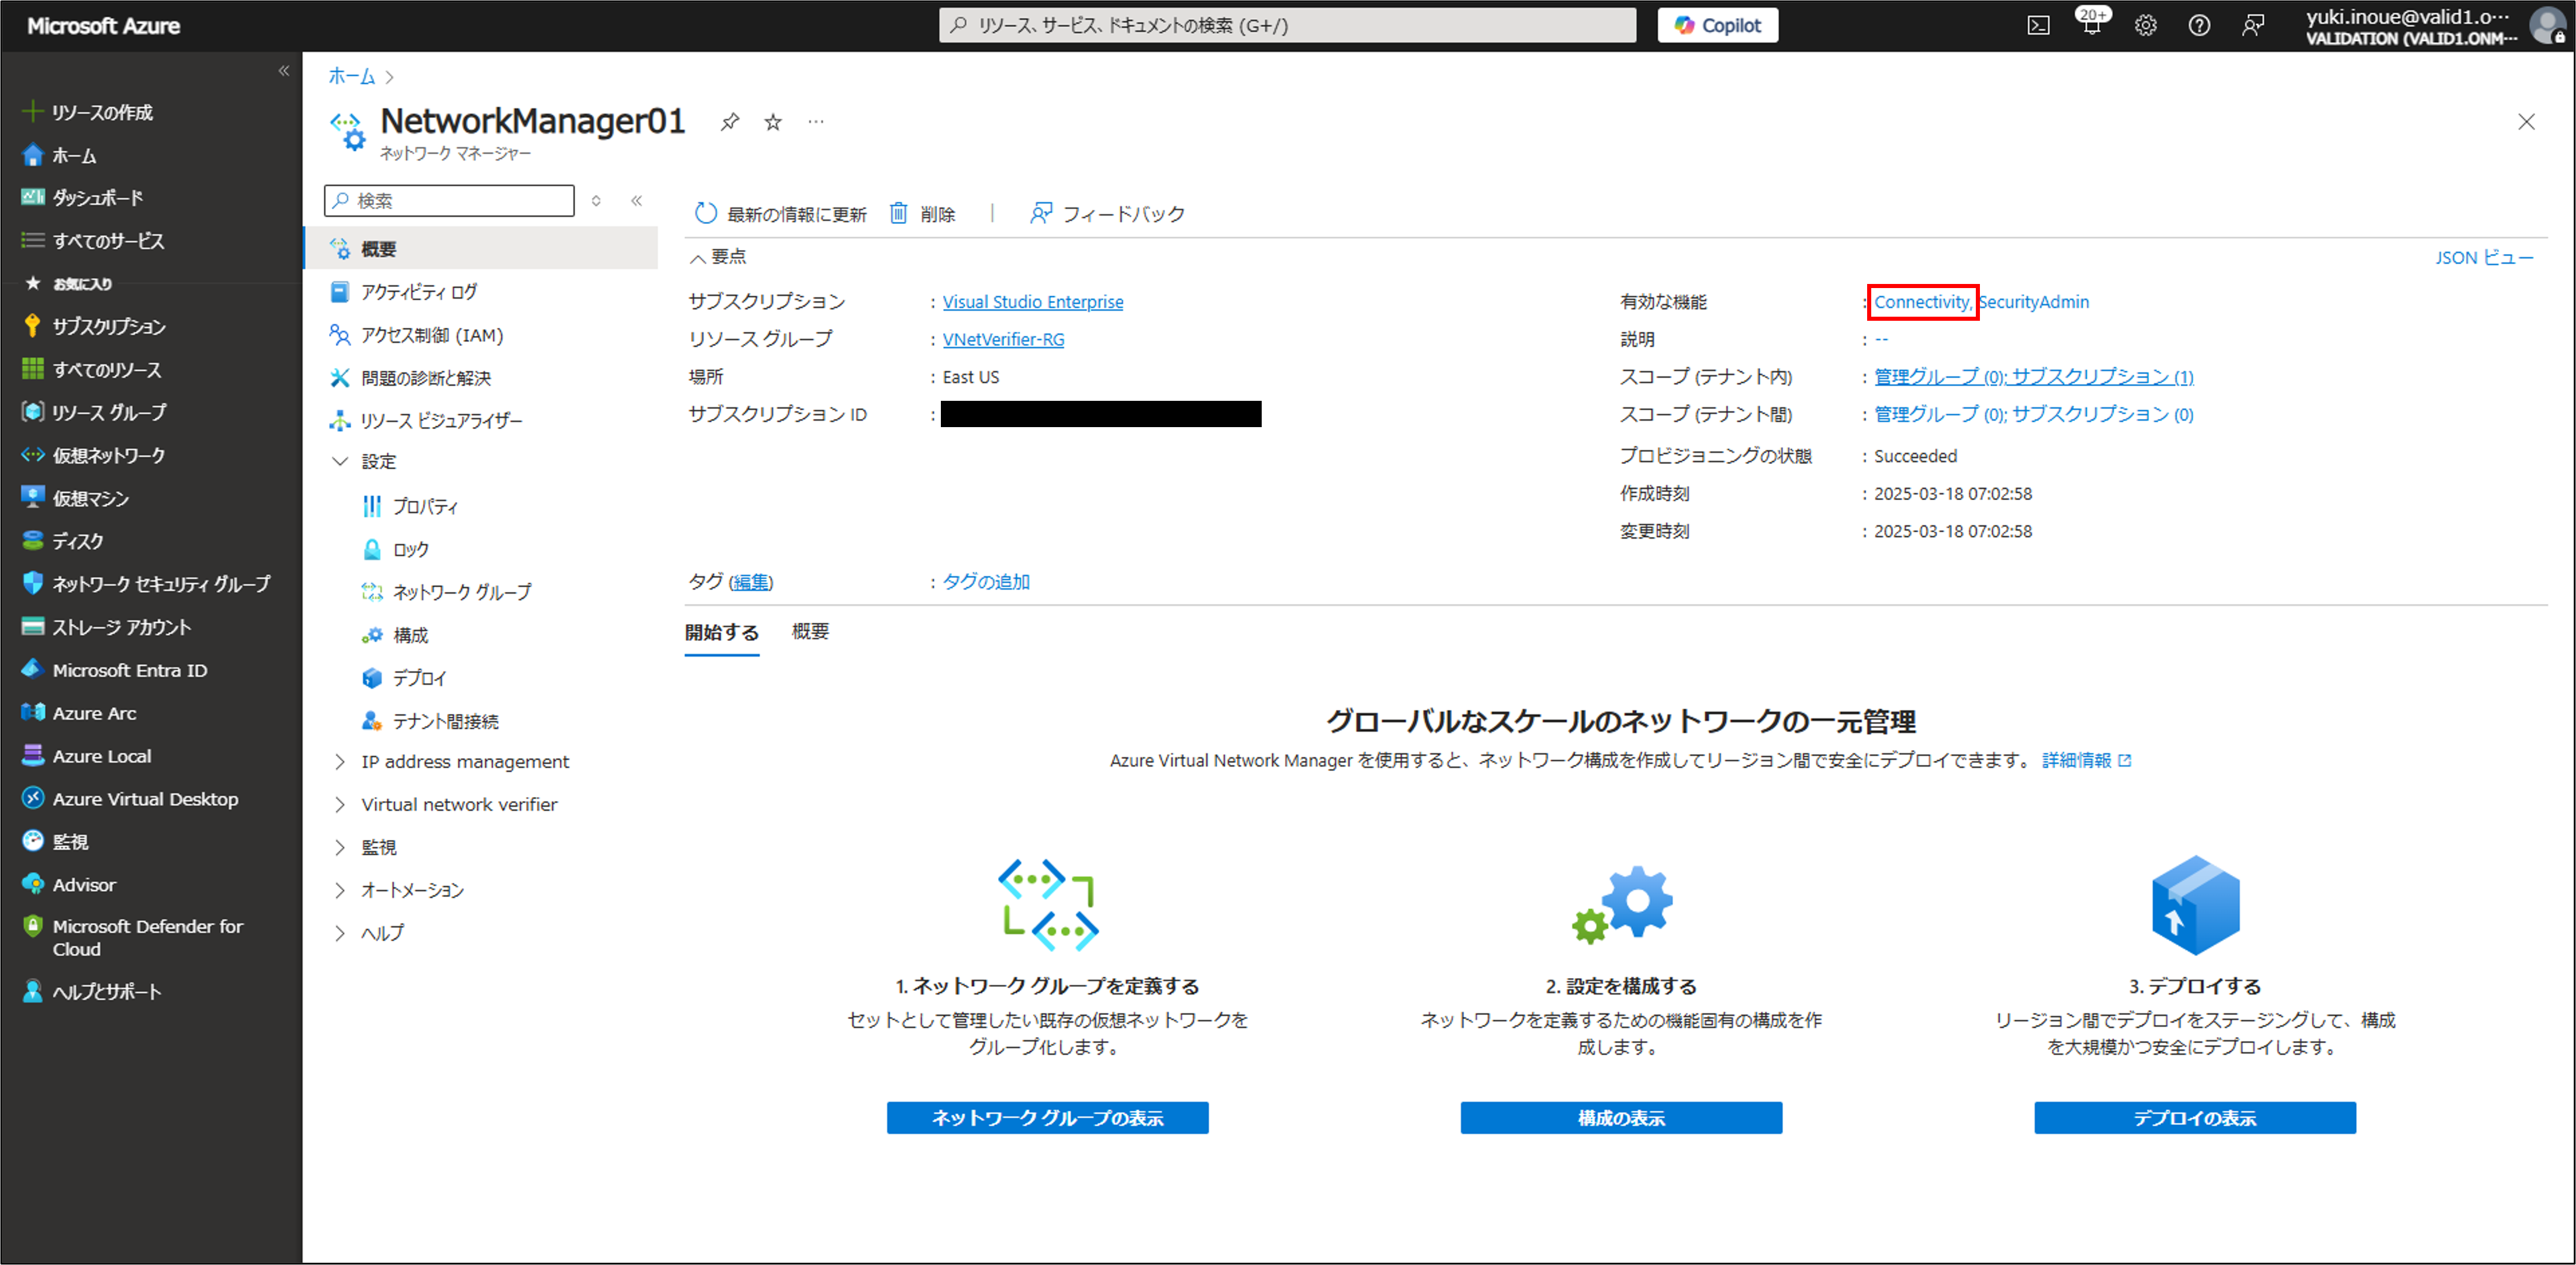The width and height of the screenshot is (2576, 1265).
Task: Create a resource from the sidebar
Action: tap(88, 112)
